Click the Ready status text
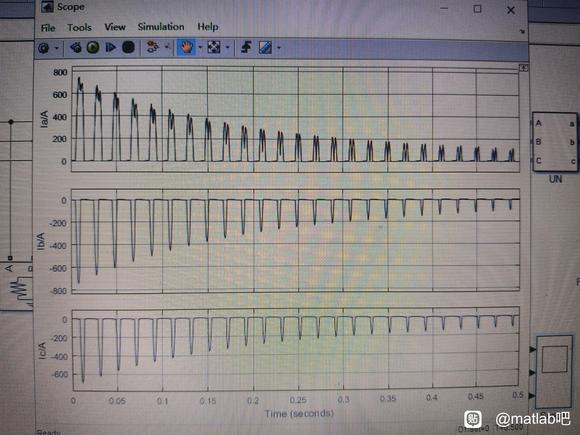Viewport: 580px width, 435px height. [x=48, y=432]
